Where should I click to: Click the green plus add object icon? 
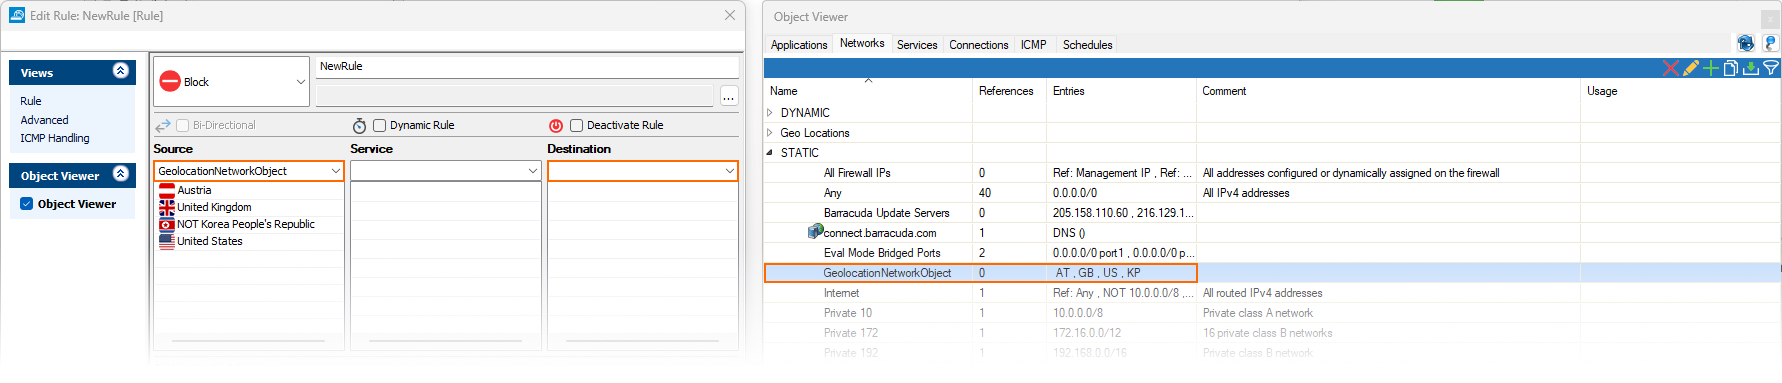[x=1710, y=68]
